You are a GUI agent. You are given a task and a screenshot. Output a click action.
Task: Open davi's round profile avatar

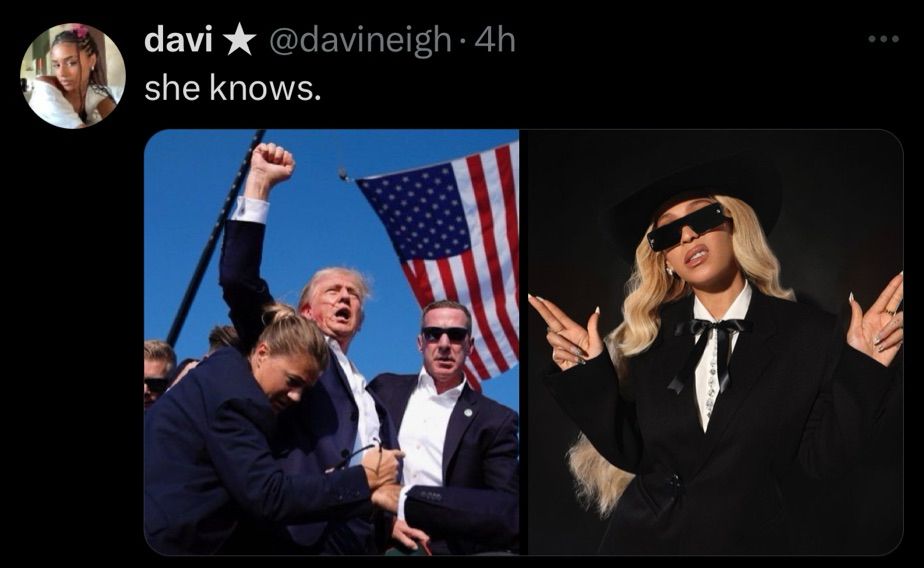click(72, 76)
